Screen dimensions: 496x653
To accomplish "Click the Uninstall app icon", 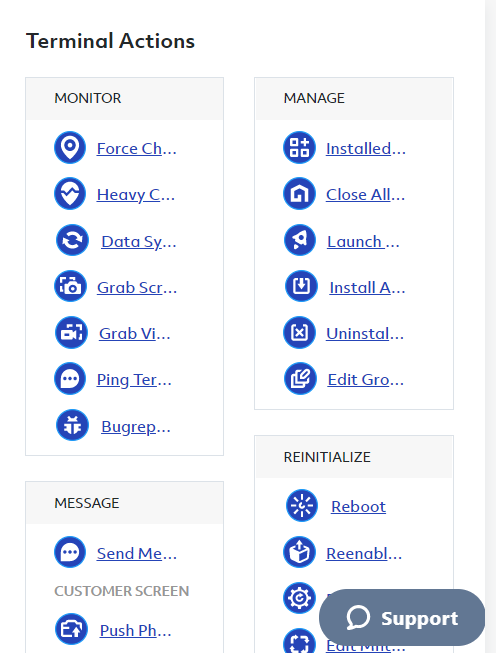I will pos(299,333).
